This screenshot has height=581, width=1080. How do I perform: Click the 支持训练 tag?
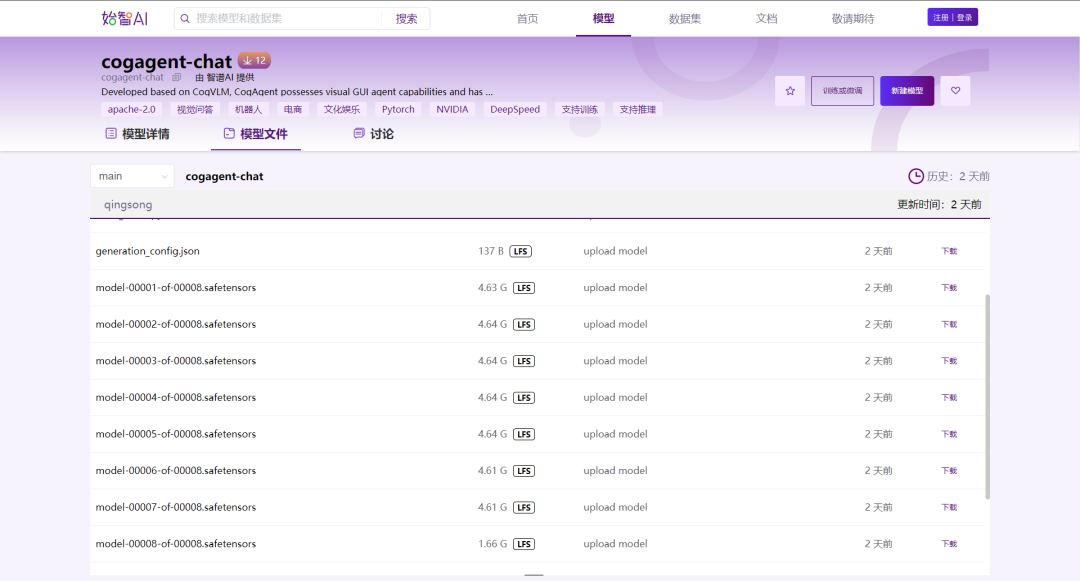point(579,109)
